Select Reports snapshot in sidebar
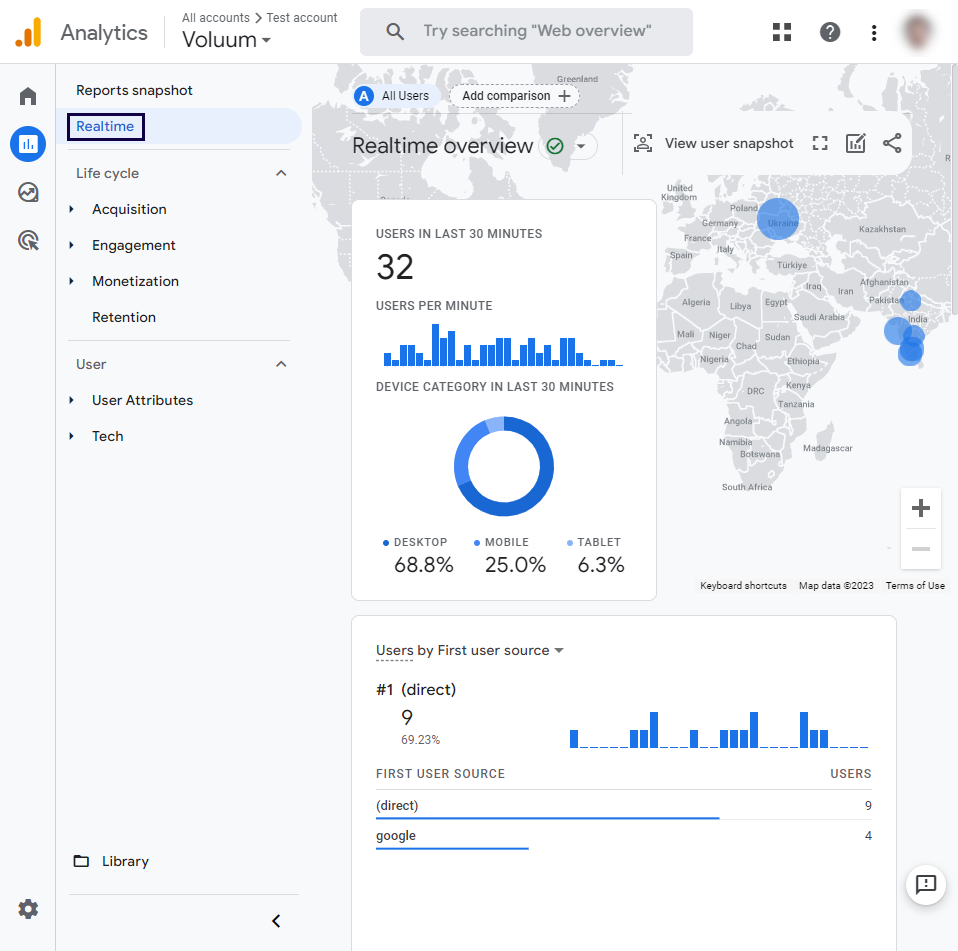This screenshot has width=958, height=951. [x=134, y=90]
